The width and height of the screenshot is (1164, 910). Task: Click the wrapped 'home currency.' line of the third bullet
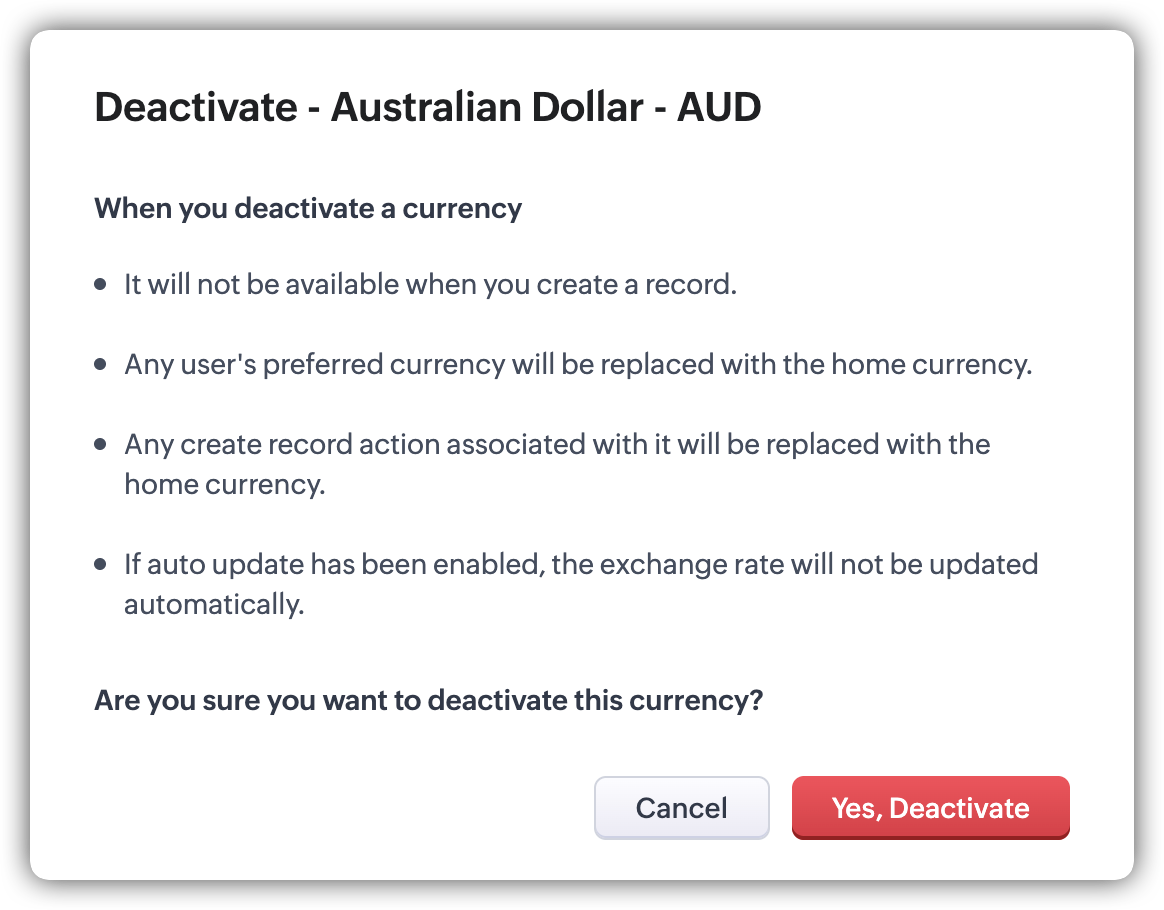pos(225,484)
